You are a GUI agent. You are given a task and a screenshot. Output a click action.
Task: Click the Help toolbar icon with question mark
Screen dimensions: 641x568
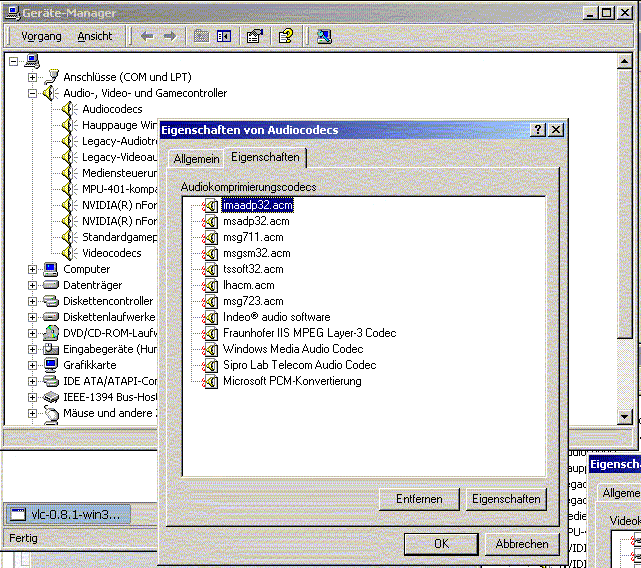pos(286,36)
